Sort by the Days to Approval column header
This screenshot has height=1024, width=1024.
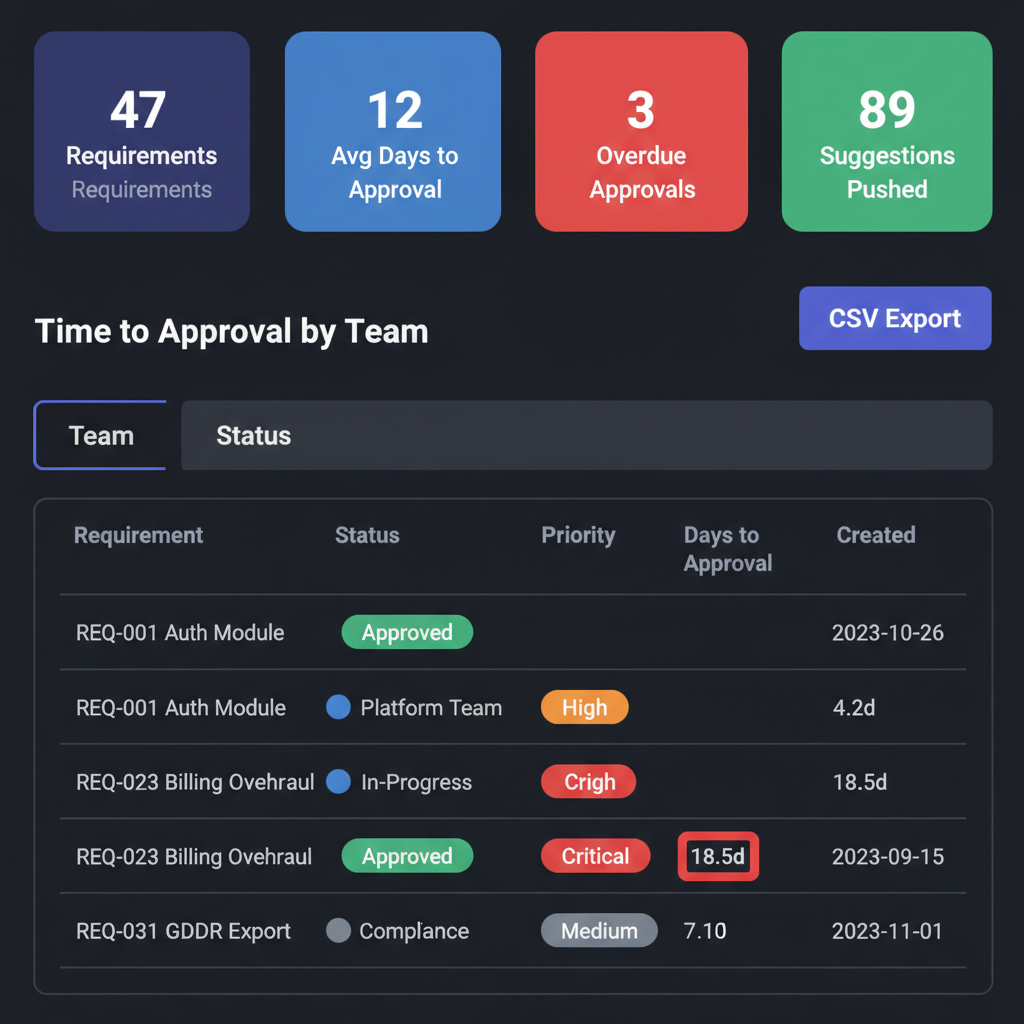[x=728, y=549]
